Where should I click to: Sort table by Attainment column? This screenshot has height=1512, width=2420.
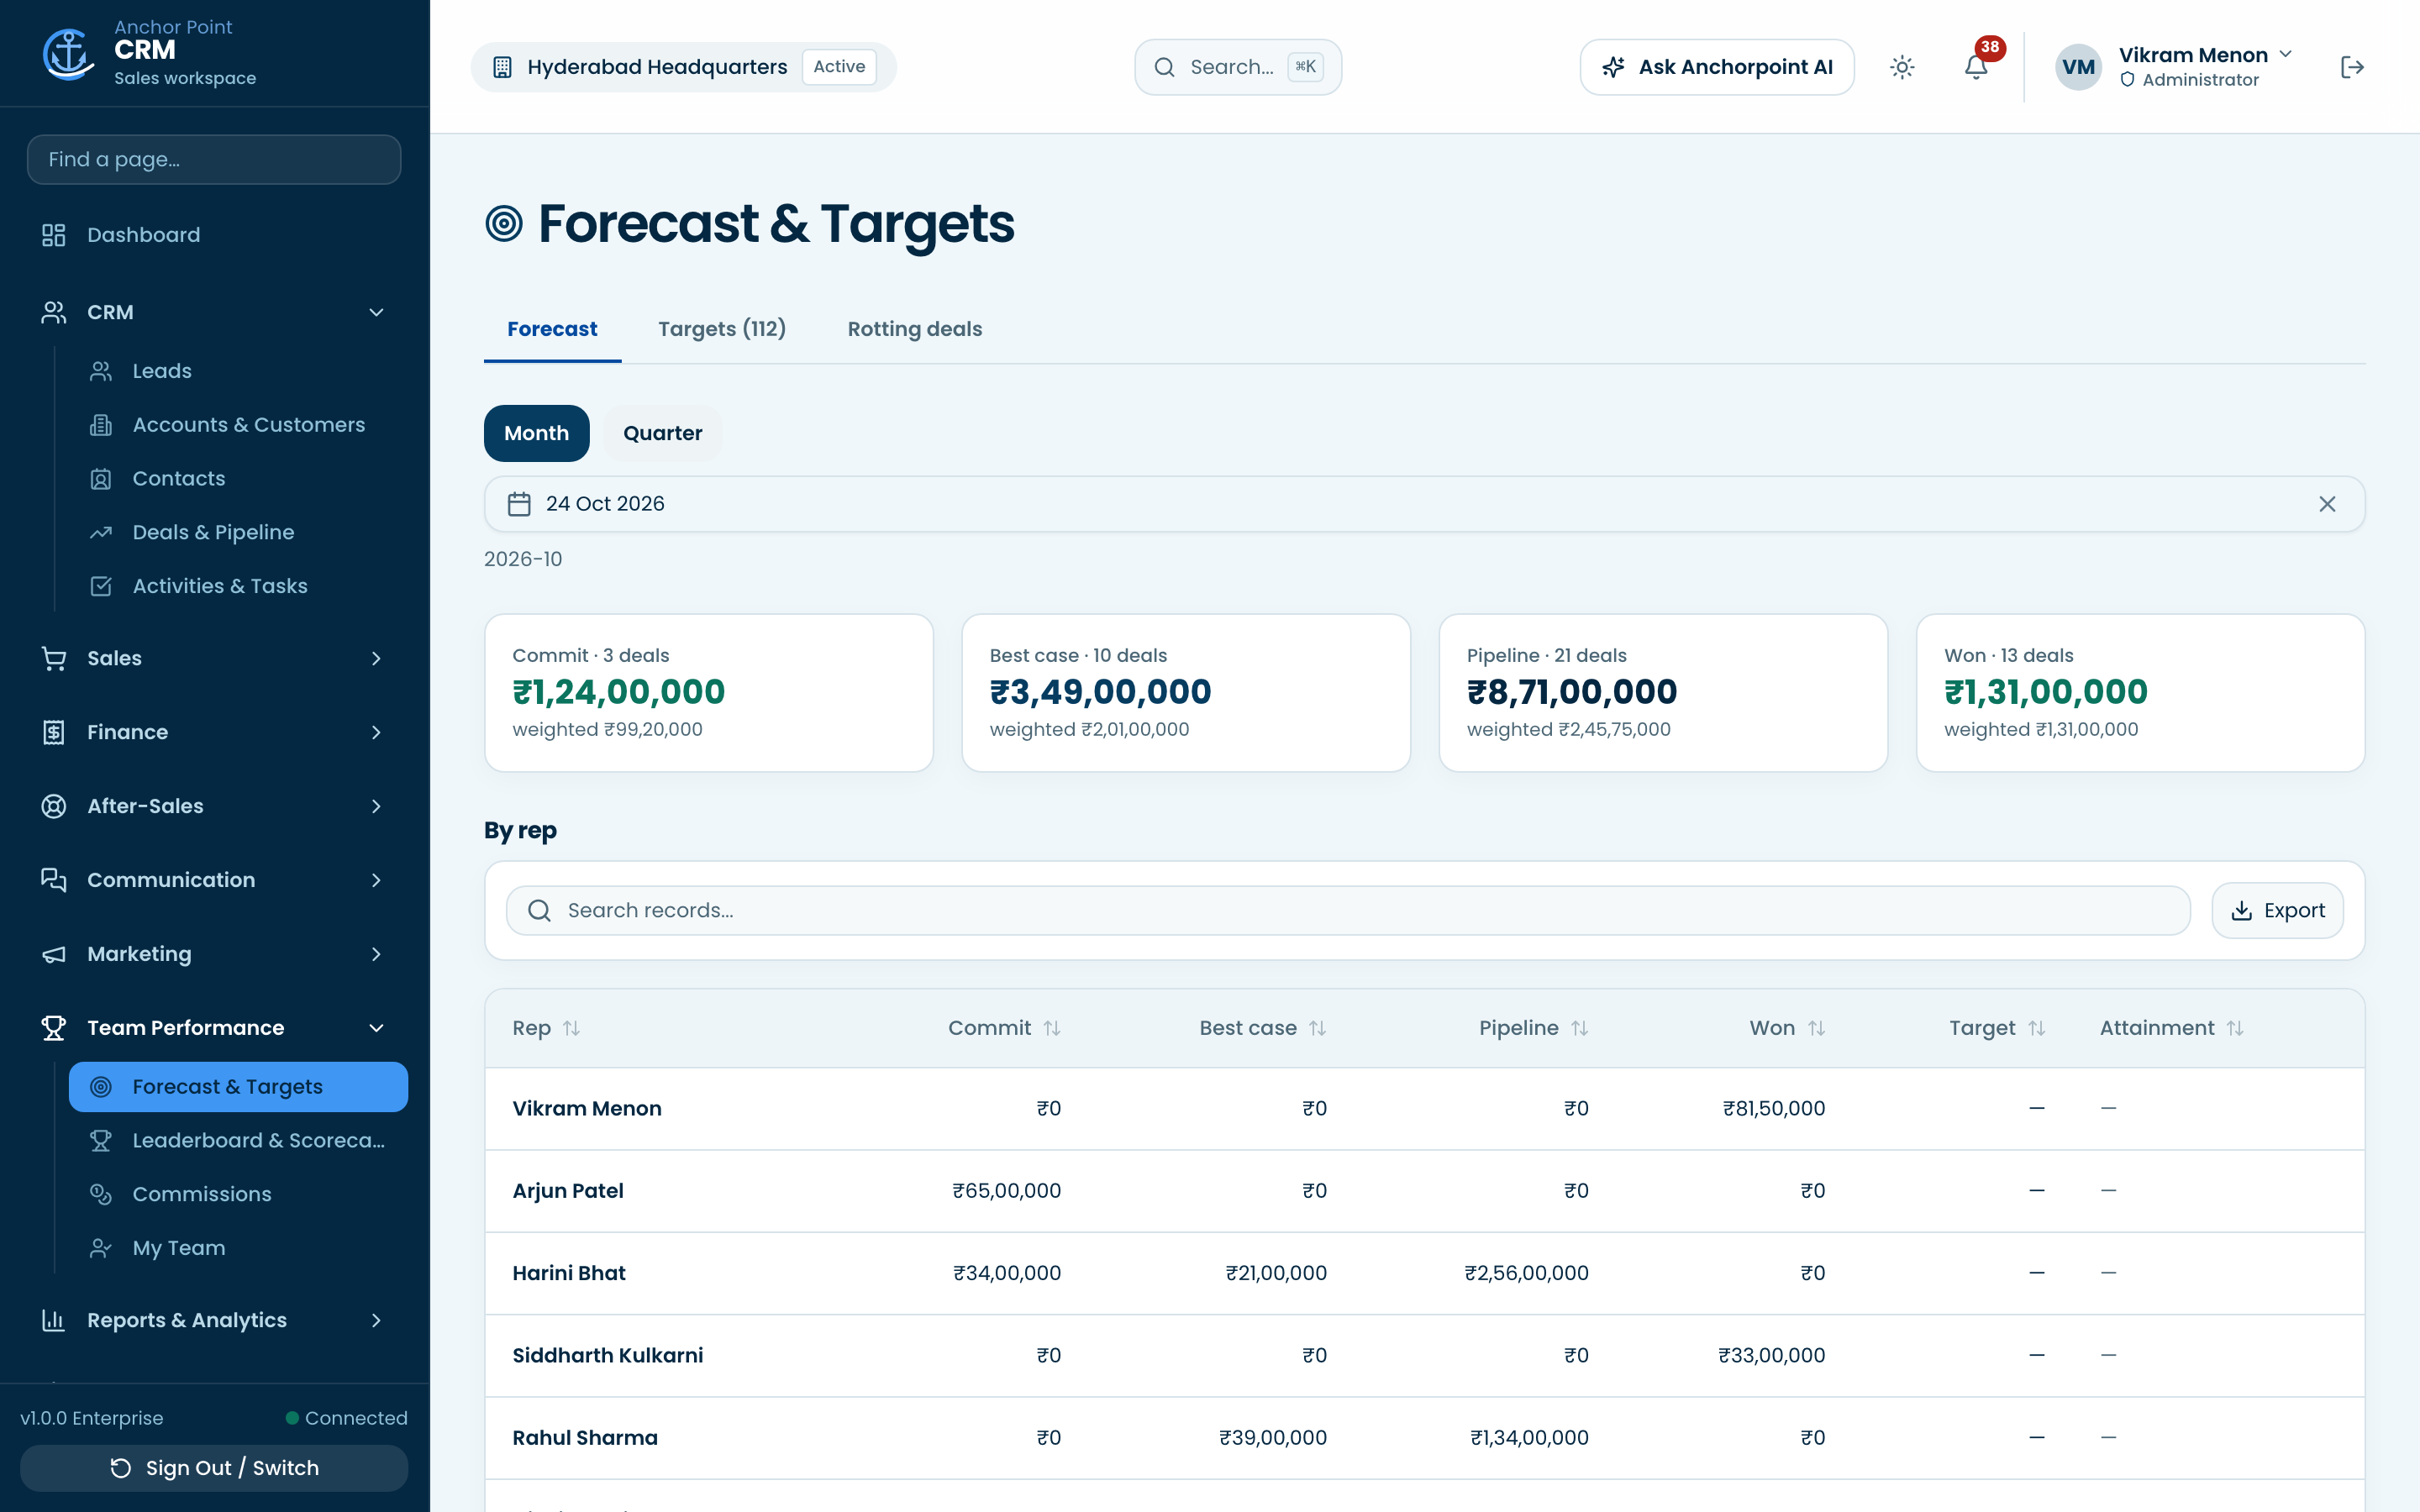[x=2172, y=1028]
